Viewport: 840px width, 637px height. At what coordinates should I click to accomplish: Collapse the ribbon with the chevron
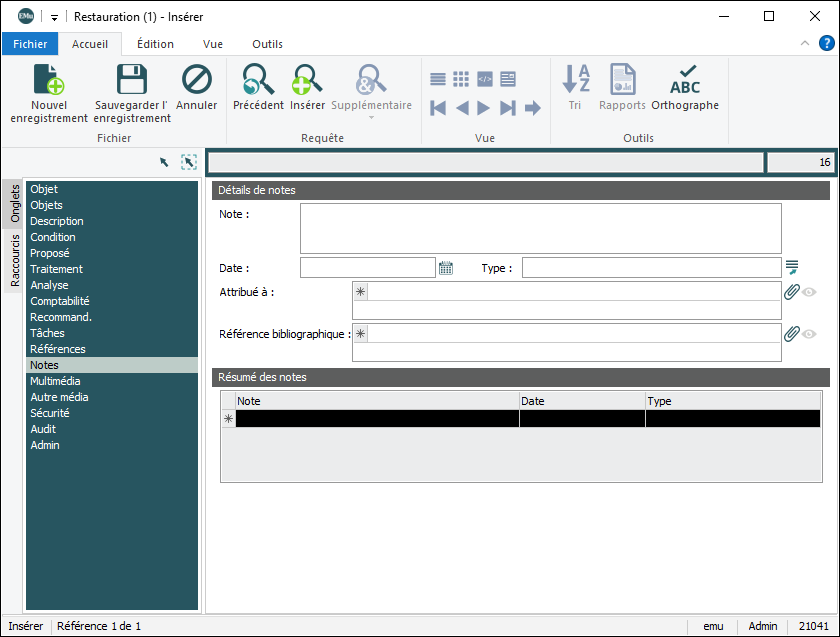[x=805, y=44]
